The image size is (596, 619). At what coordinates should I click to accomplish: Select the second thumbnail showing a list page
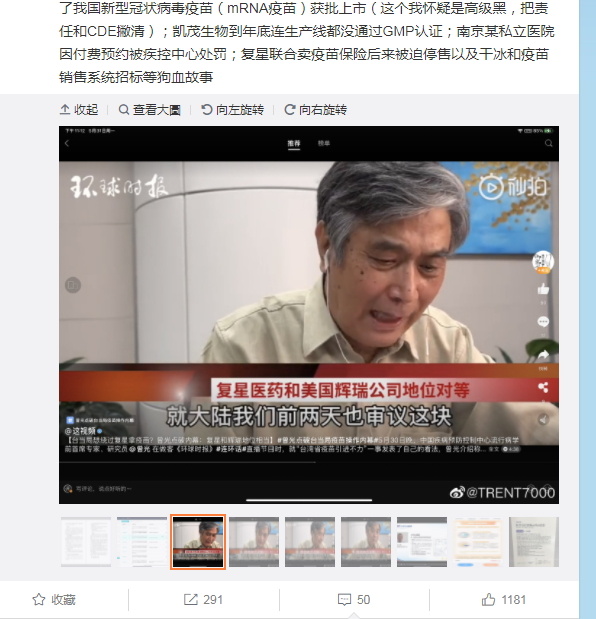pos(142,542)
